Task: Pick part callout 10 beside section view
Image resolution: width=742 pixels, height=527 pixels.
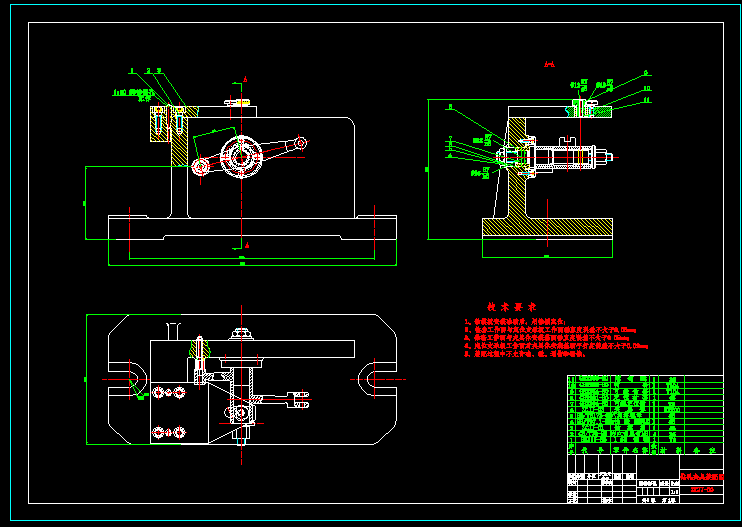Action: [x=647, y=88]
